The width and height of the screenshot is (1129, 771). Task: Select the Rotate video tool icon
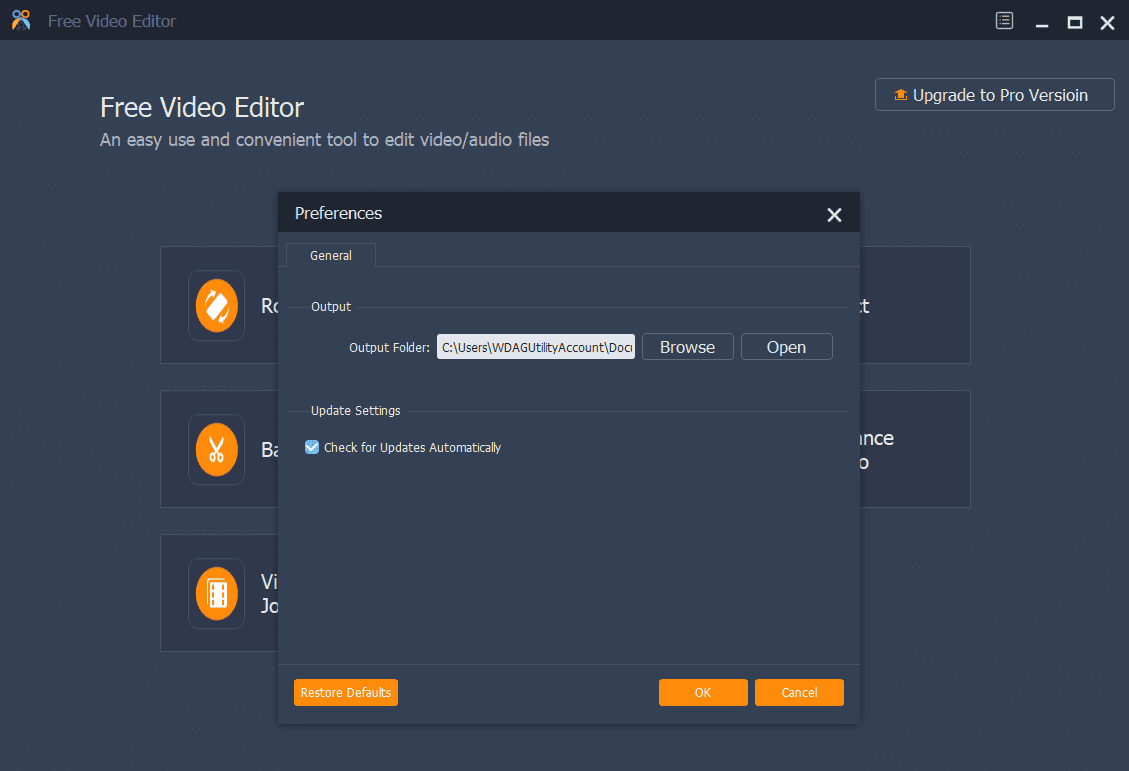coord(216,306)
